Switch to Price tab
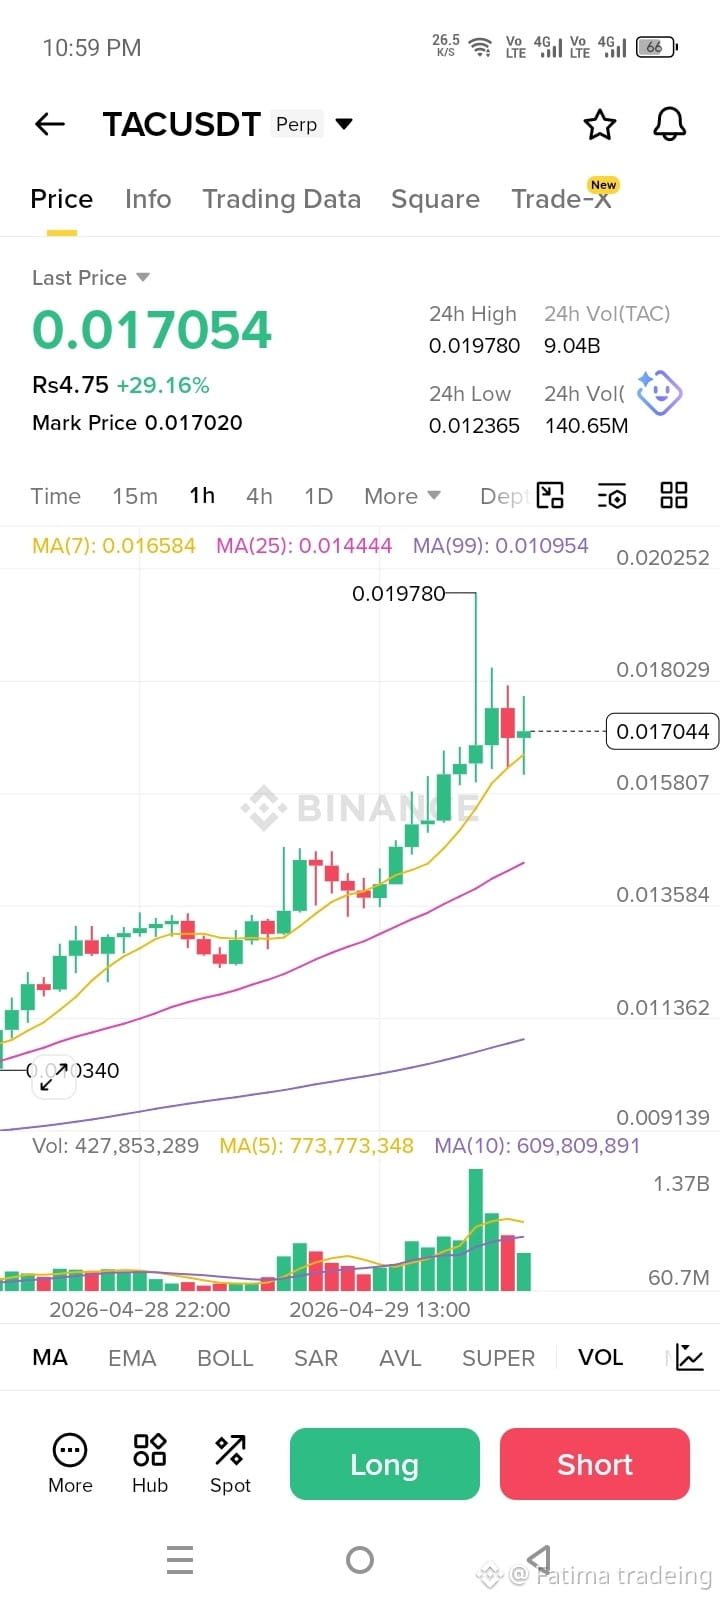The height and width of the screenshot is (1600, 720). coord(62,199)
